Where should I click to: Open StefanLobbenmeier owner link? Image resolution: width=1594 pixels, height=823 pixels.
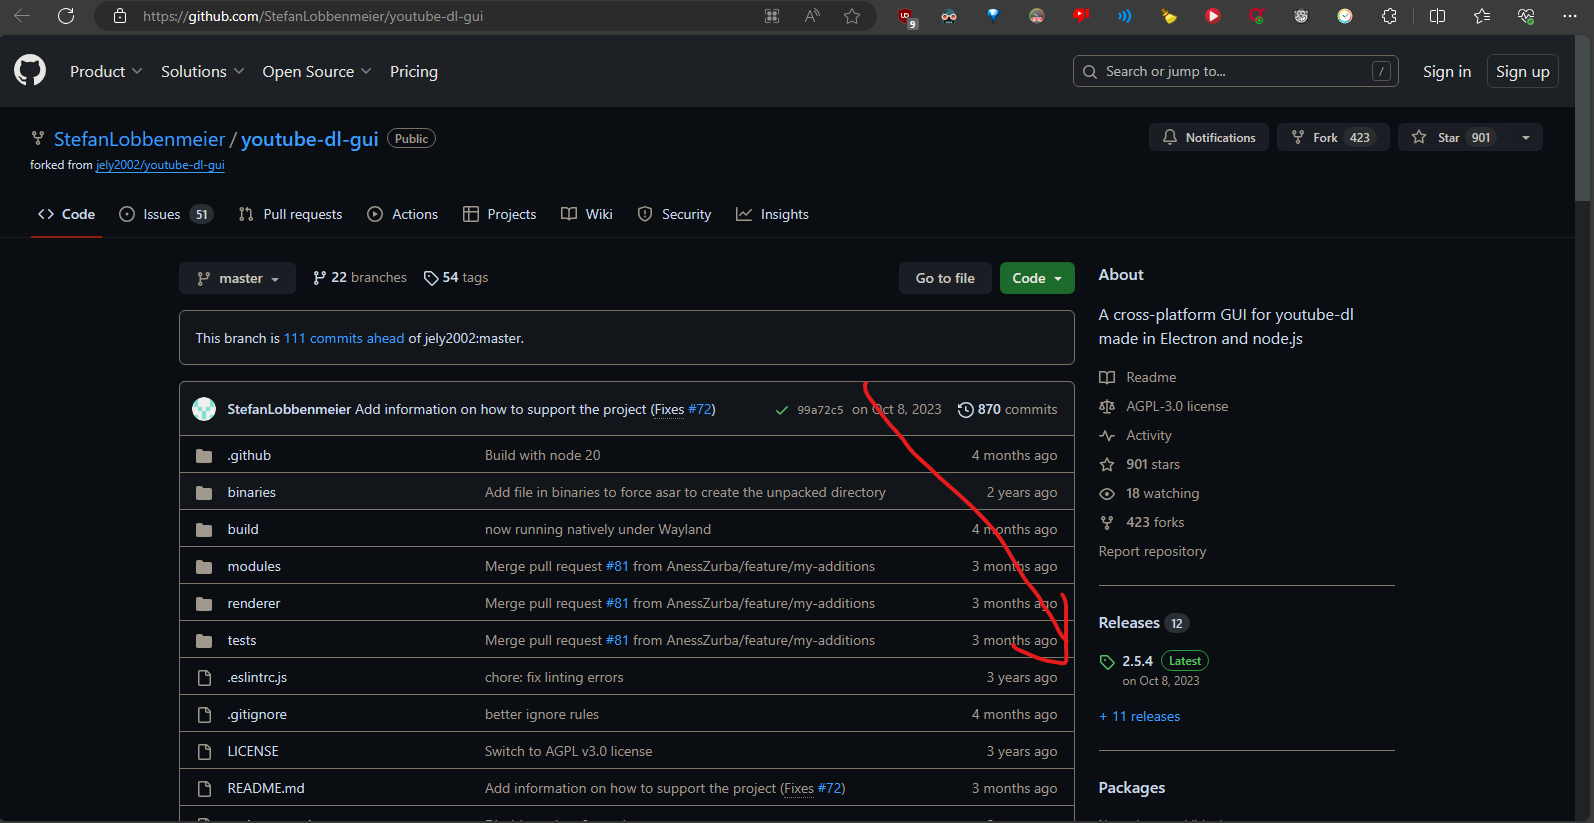tap(140, 139)
